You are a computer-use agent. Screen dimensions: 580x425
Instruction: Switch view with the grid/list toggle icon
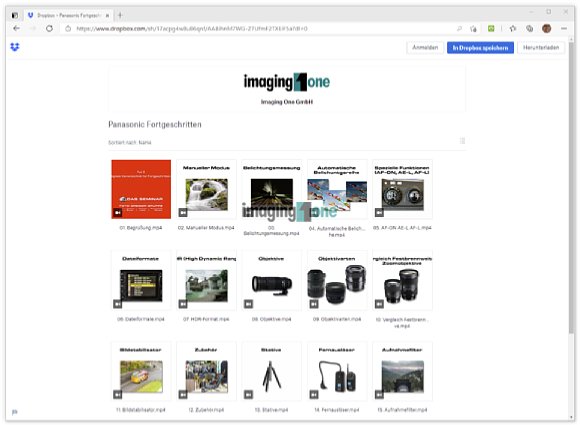[462, 141]
